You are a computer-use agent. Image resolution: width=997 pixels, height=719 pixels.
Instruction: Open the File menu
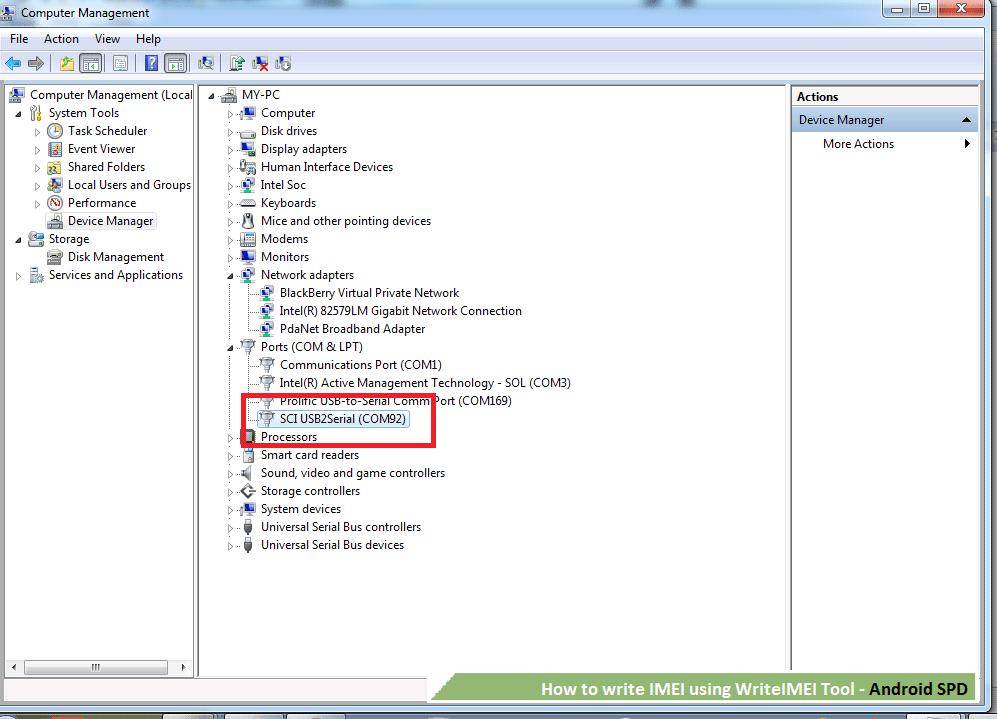19,39
